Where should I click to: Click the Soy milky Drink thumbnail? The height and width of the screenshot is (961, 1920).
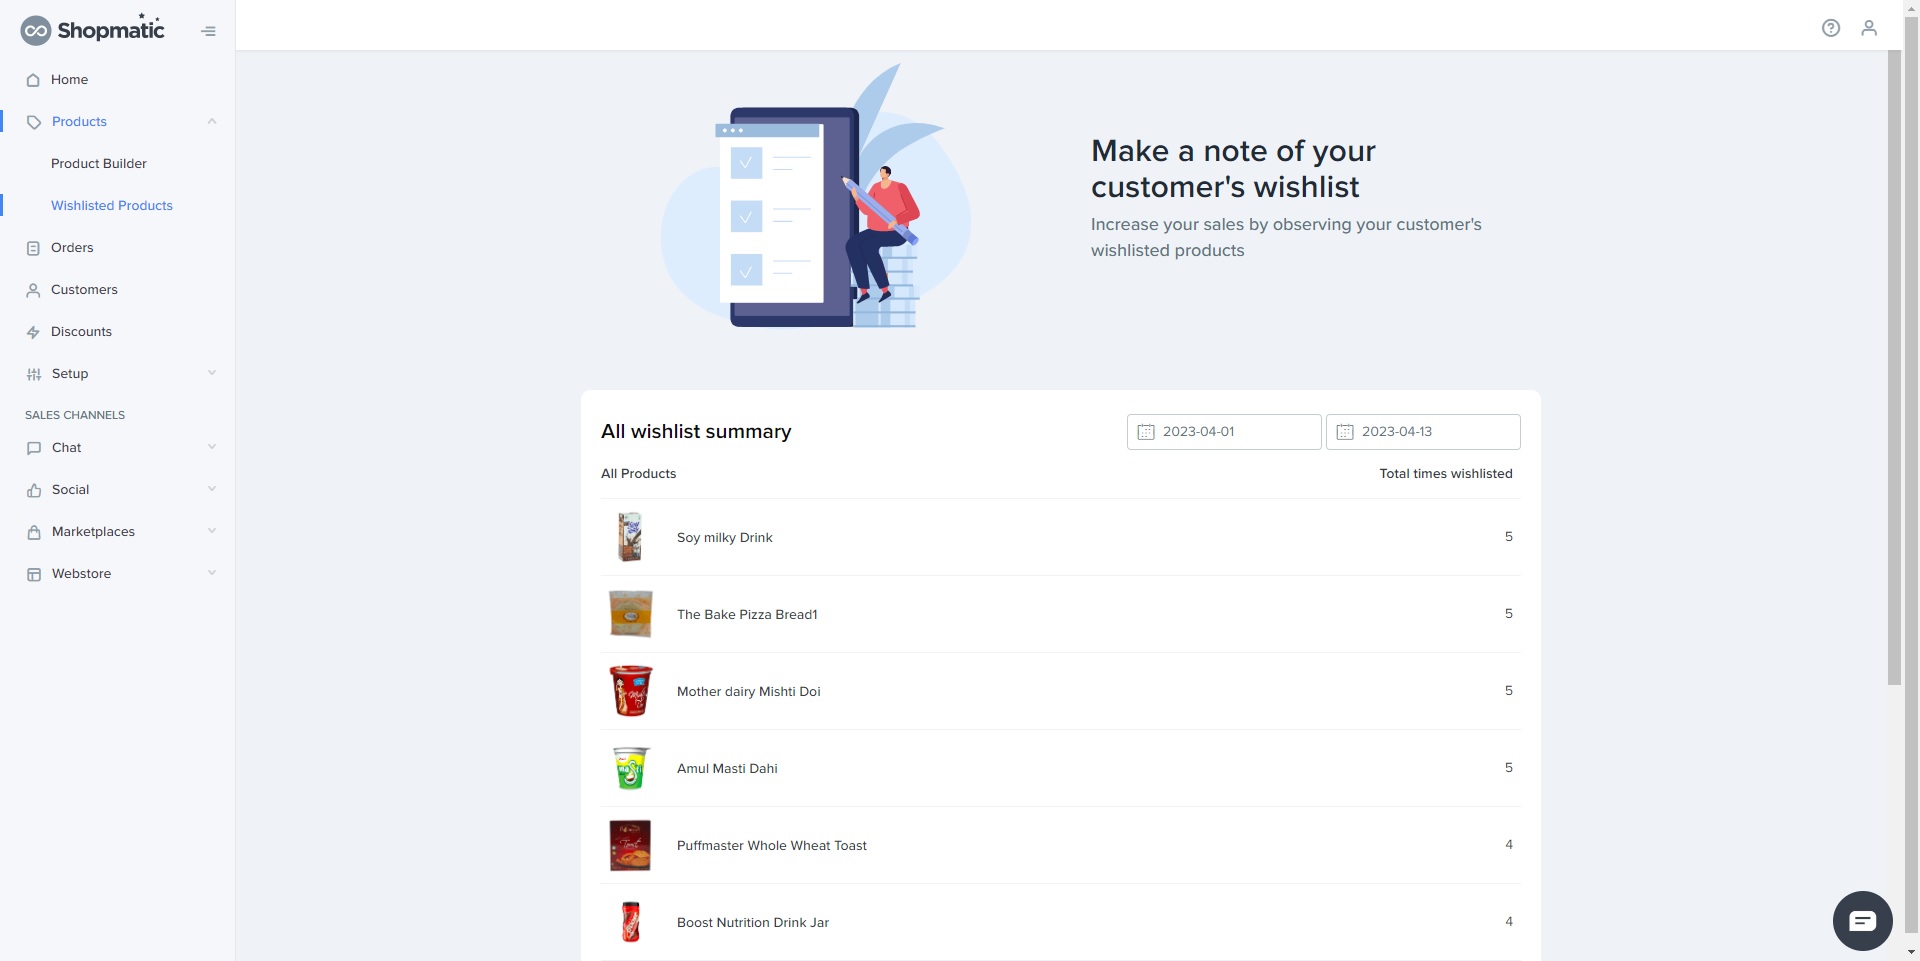630,537
